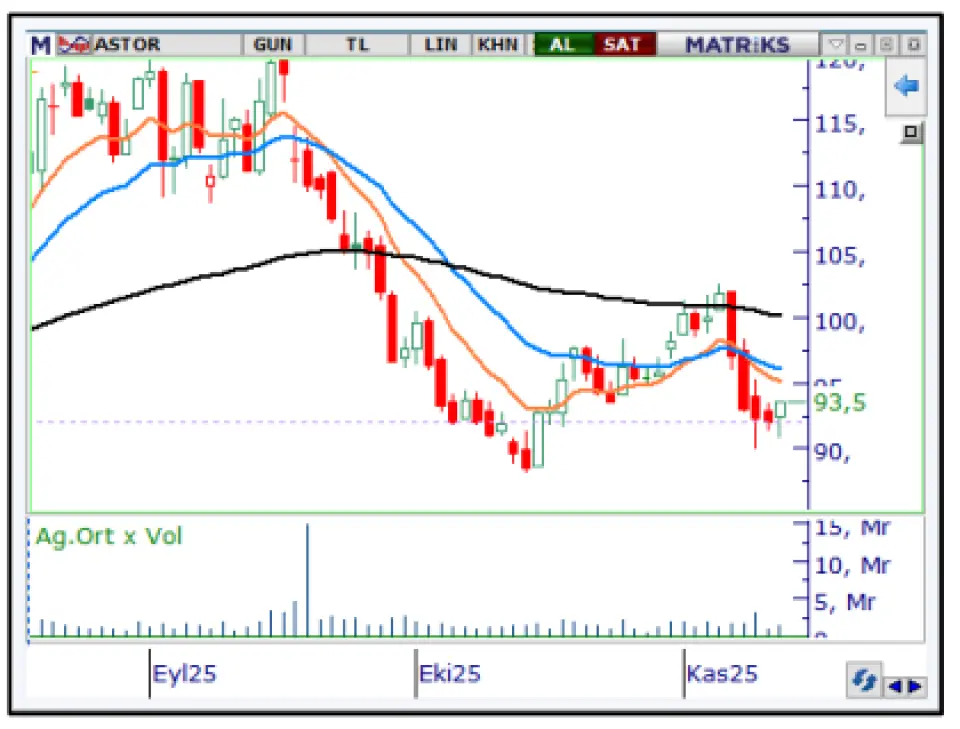Toggle the LIN scale mode
The width and height of the screenshot is (960, 729).
[440, 45]
